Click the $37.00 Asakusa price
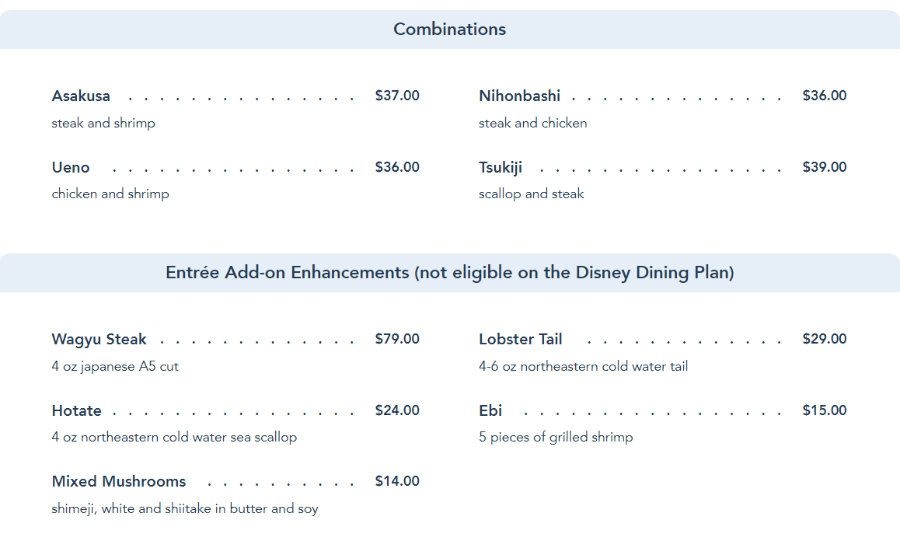Viewport: 900px width, 534px height. pyautogui.click(x=397, y=96)
